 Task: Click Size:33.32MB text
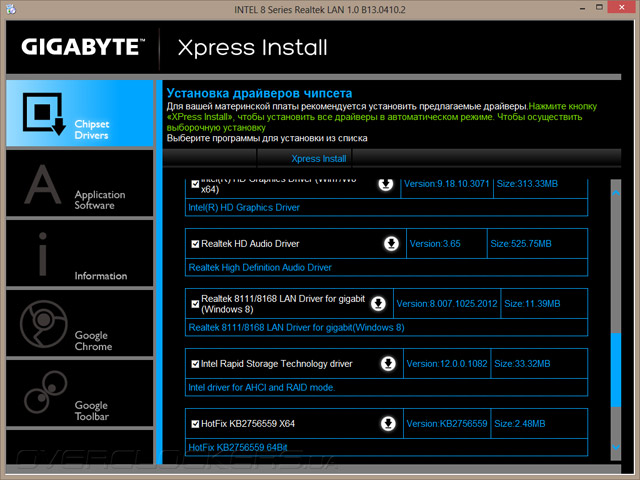tap(522, 363)
